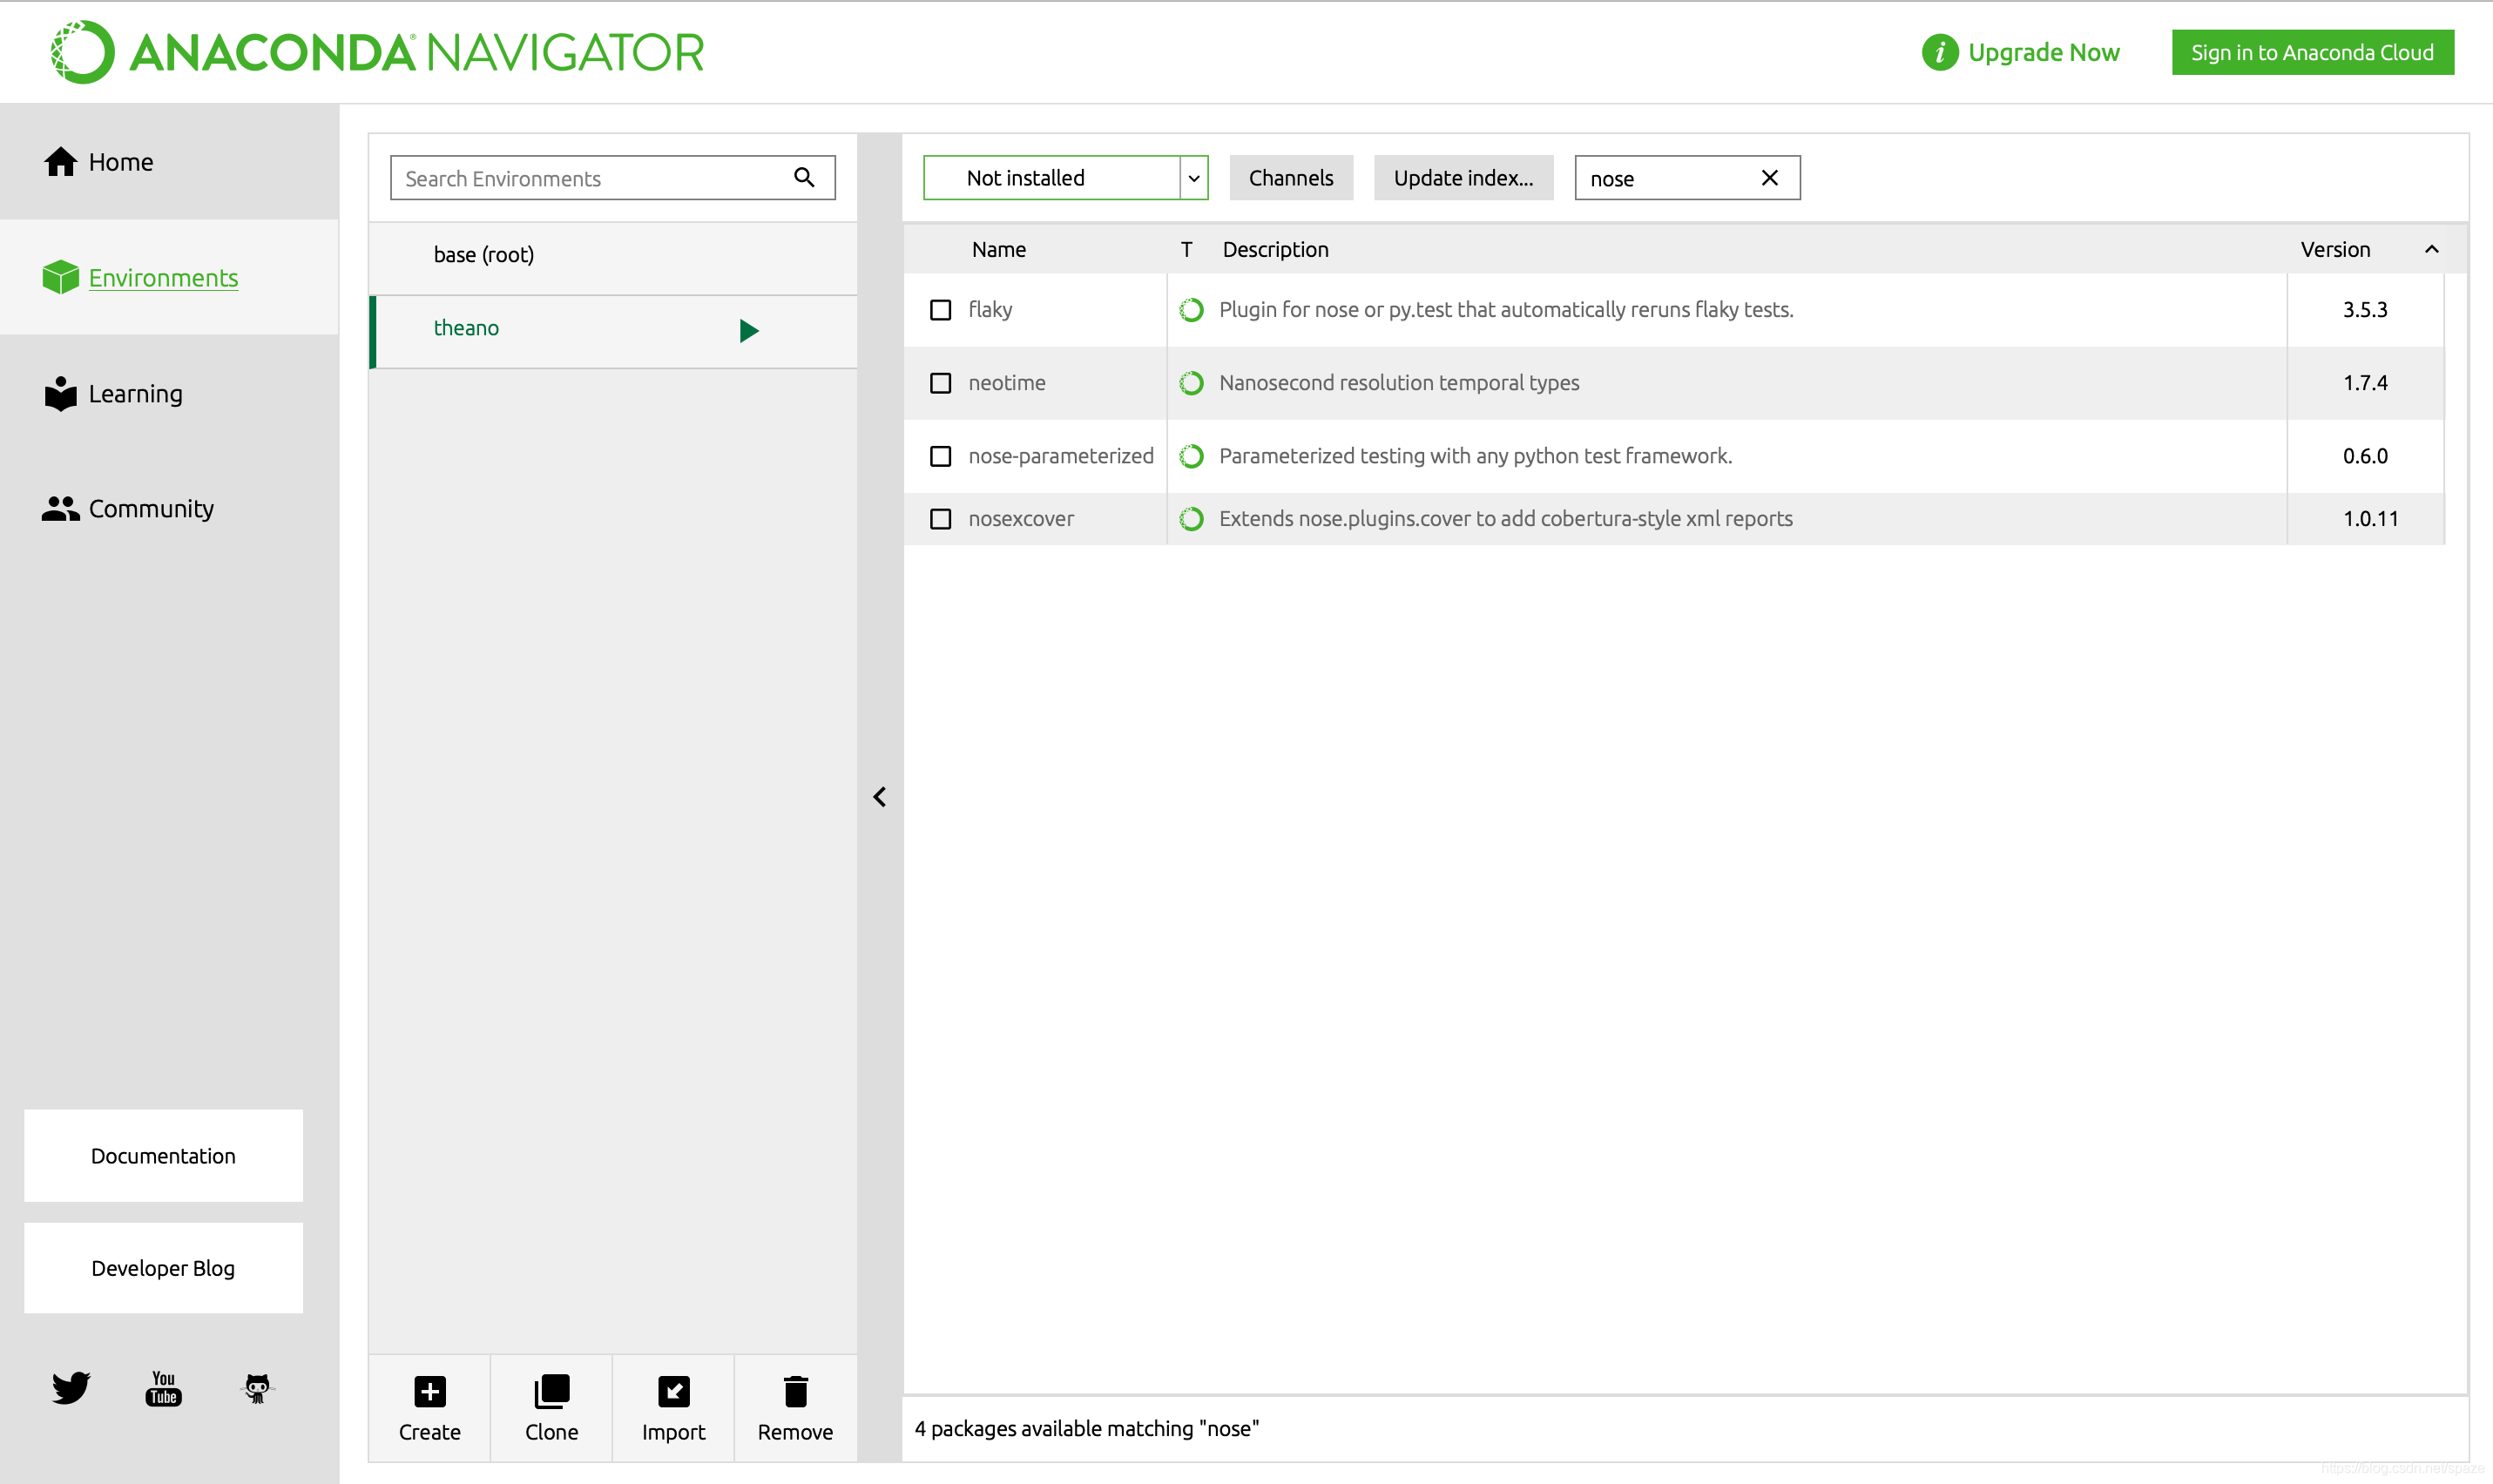Go to the Community section
Image resolution: width=2493 pixels, height=1484 pixels.
click(x=169, y=509)
